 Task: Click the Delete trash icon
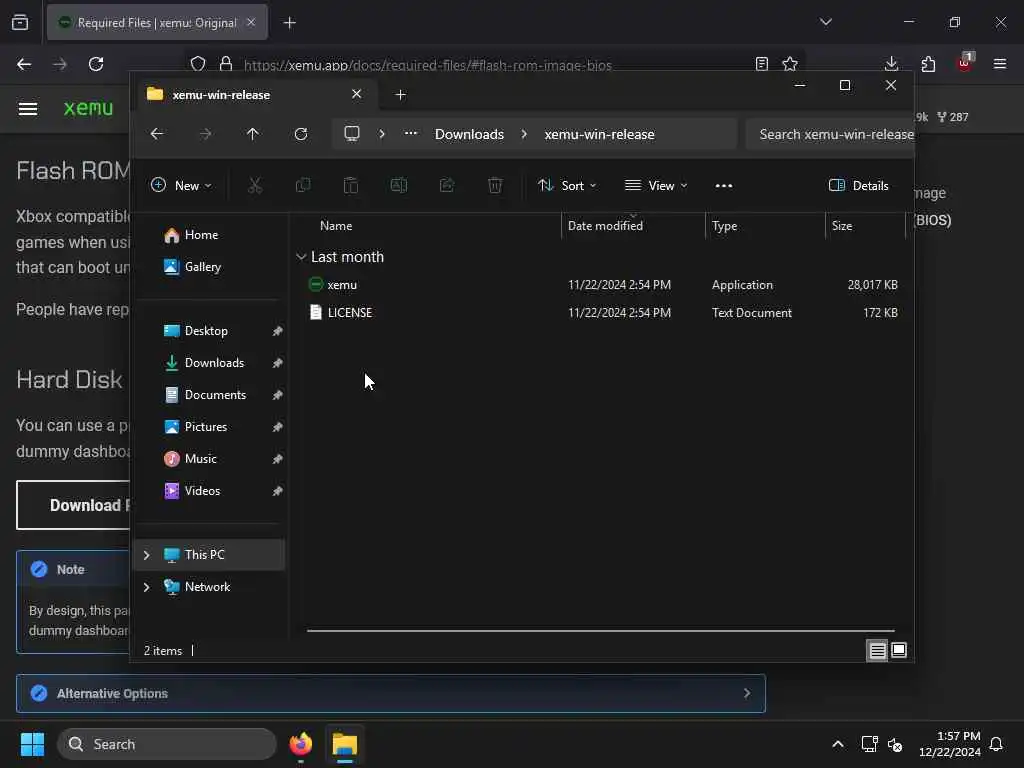(x=495, y=185)
